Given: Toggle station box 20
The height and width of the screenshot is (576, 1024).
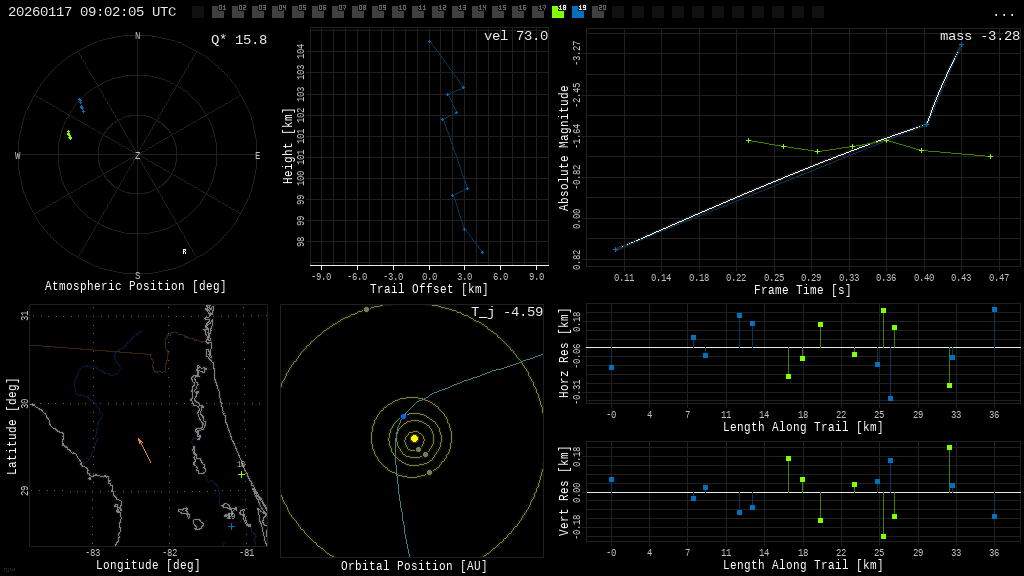Looking at the screenshot, I should [598, 12].
